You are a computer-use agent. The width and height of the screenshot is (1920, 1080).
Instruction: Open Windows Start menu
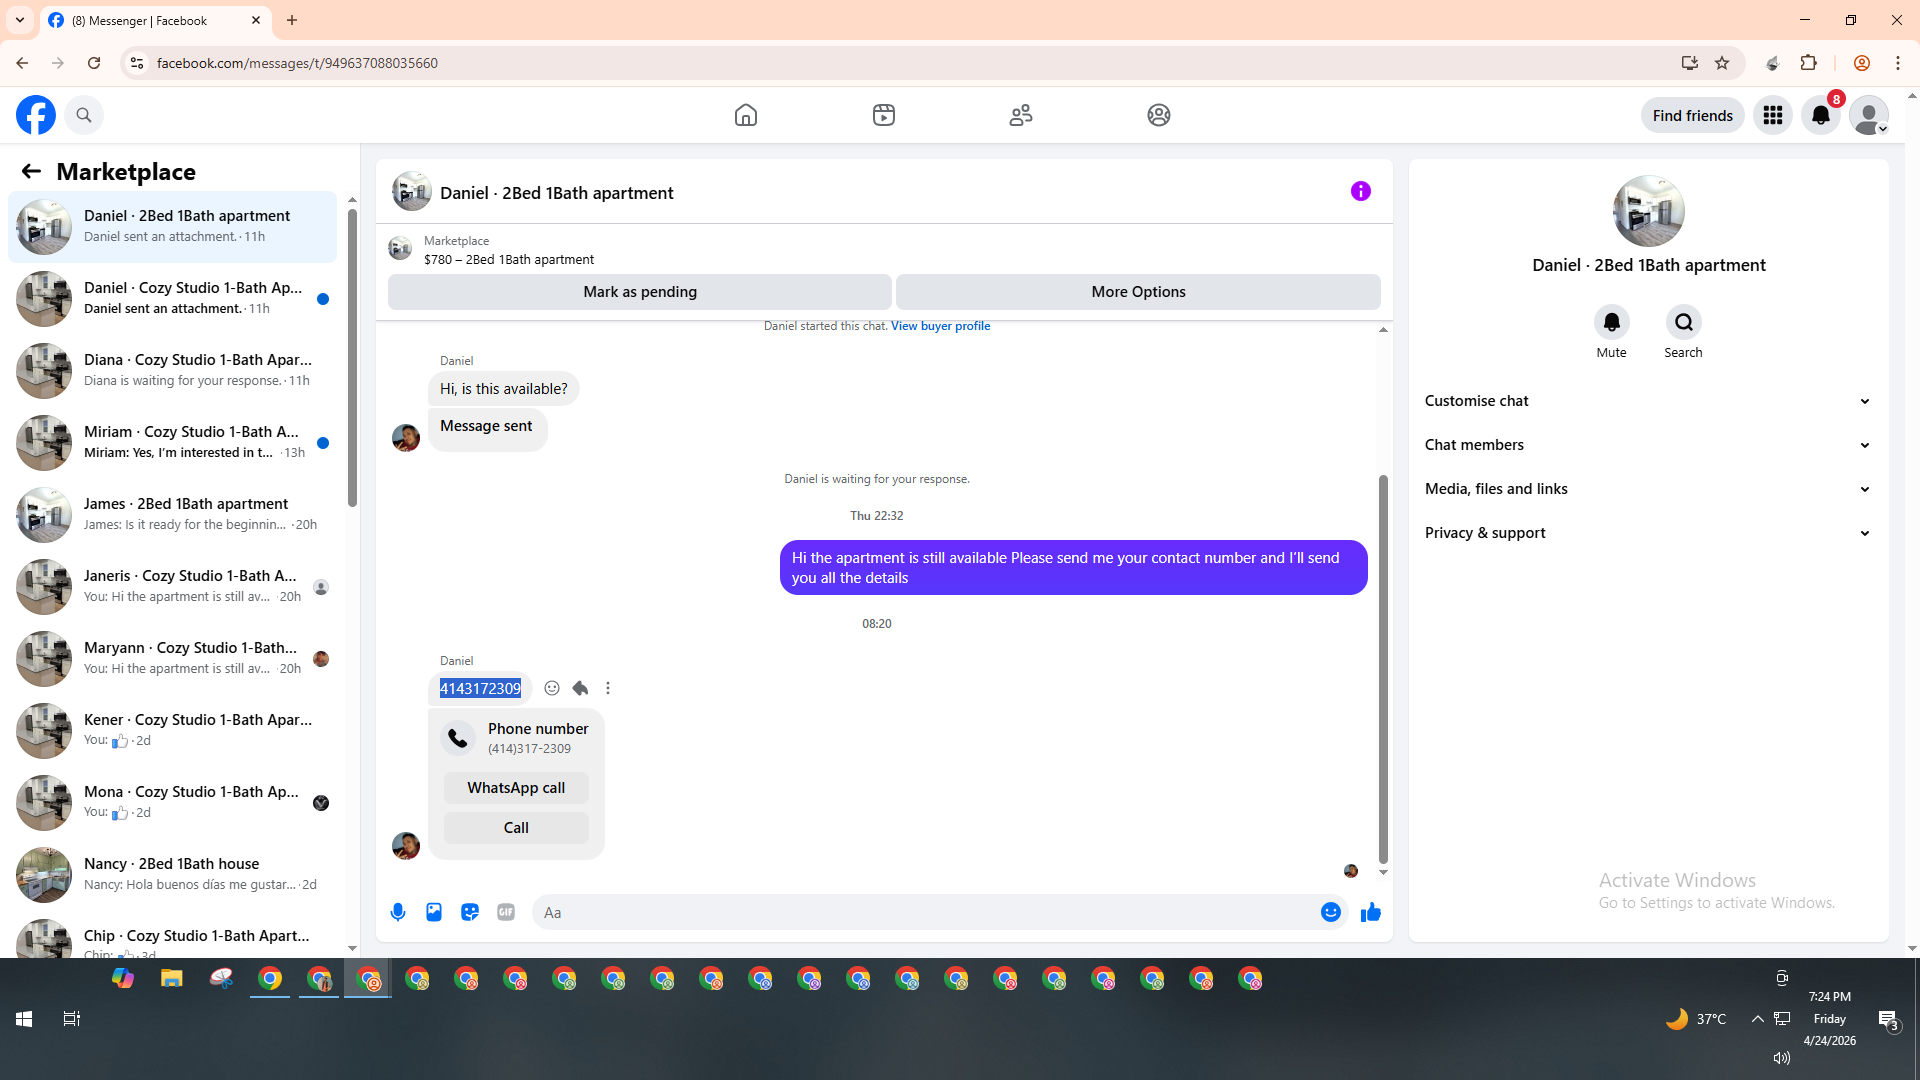(x=24, y=1019)
